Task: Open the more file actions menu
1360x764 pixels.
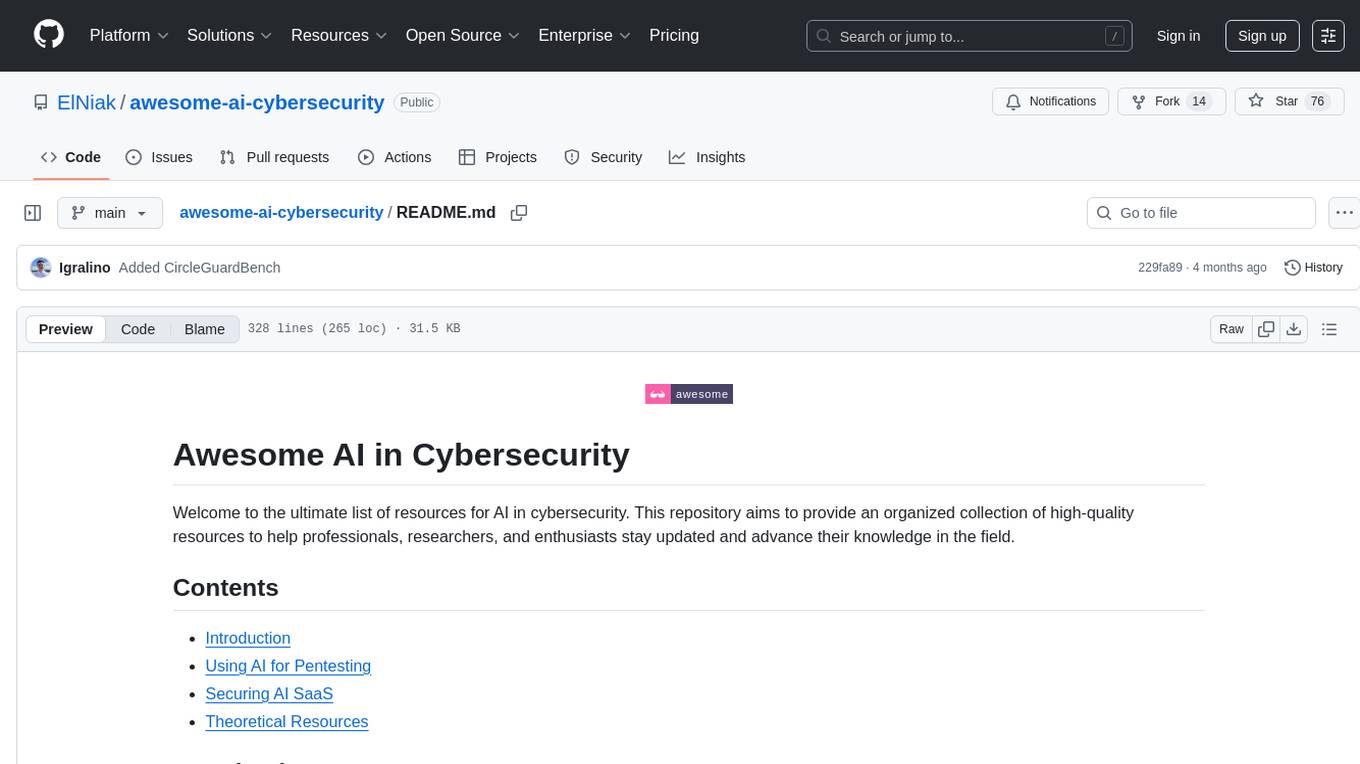Action: point(1345,213)
